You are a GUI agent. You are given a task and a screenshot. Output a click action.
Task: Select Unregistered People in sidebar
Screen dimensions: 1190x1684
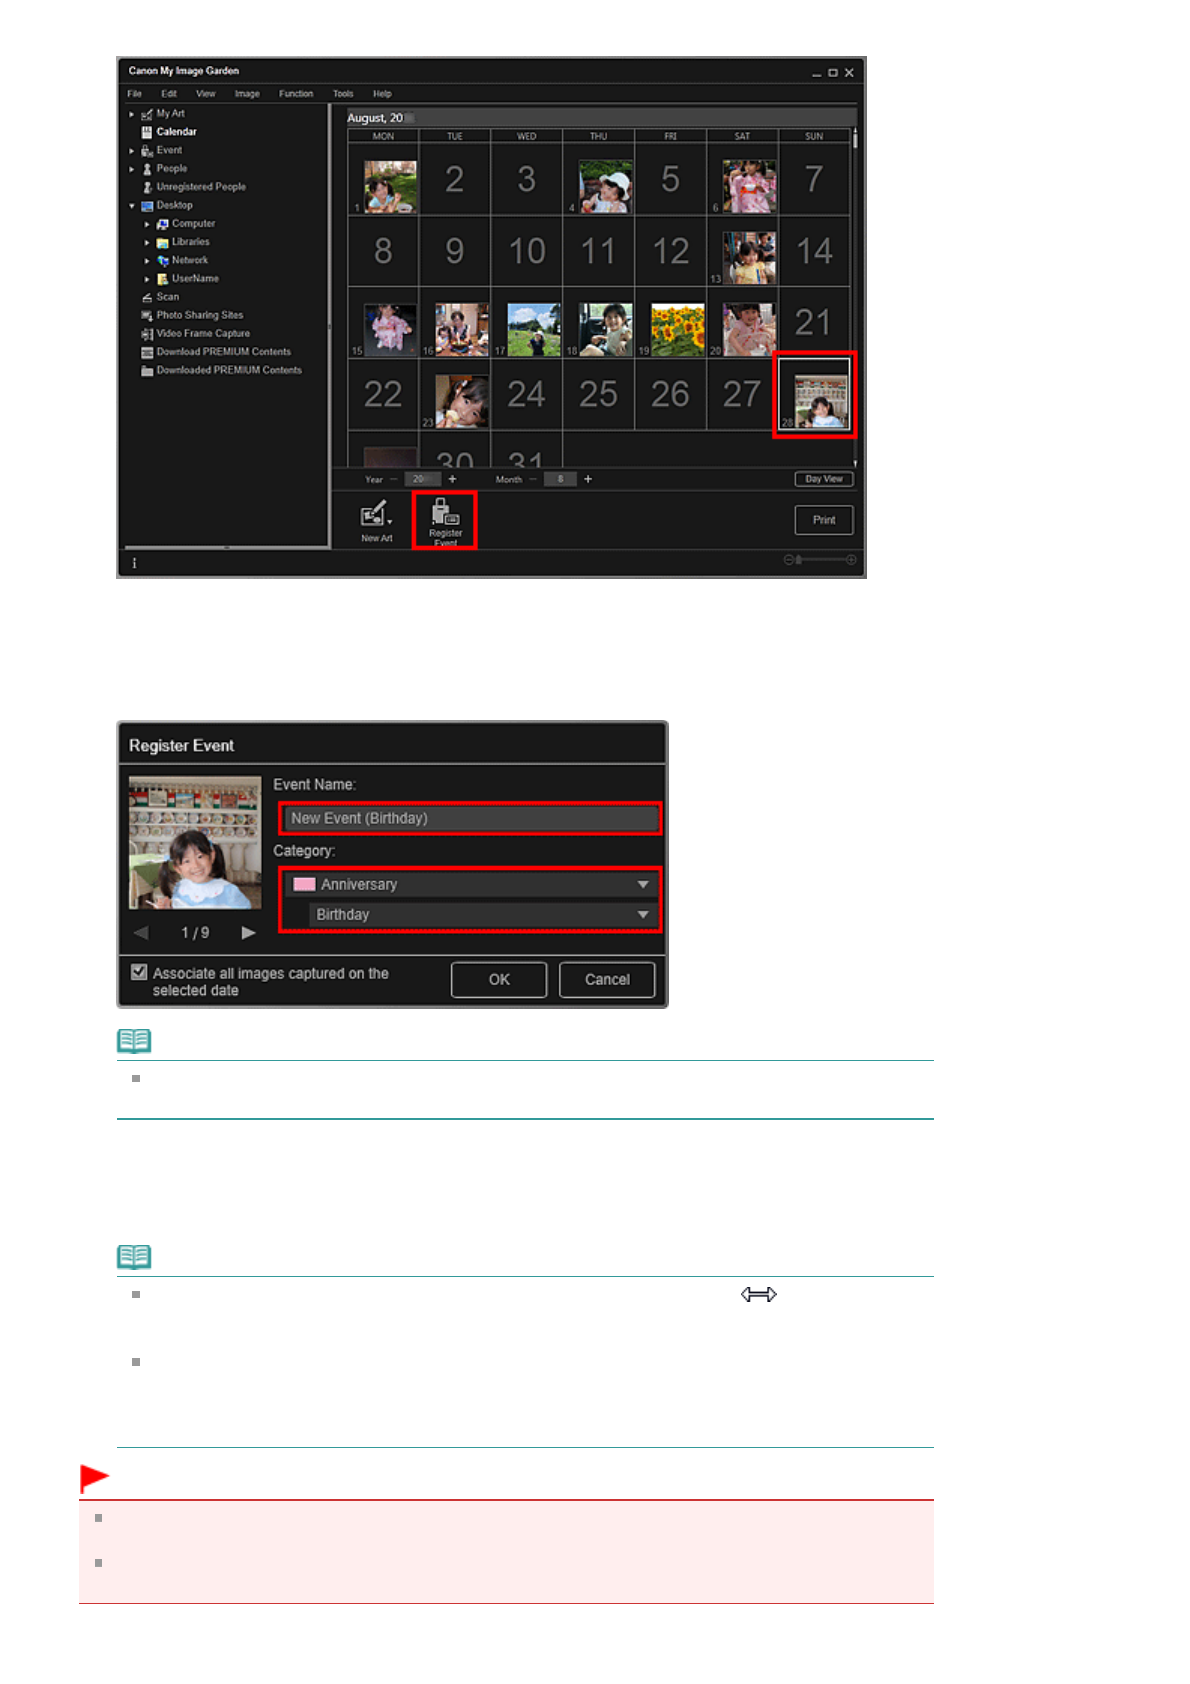pyautogui.click(x=200, y=187)
